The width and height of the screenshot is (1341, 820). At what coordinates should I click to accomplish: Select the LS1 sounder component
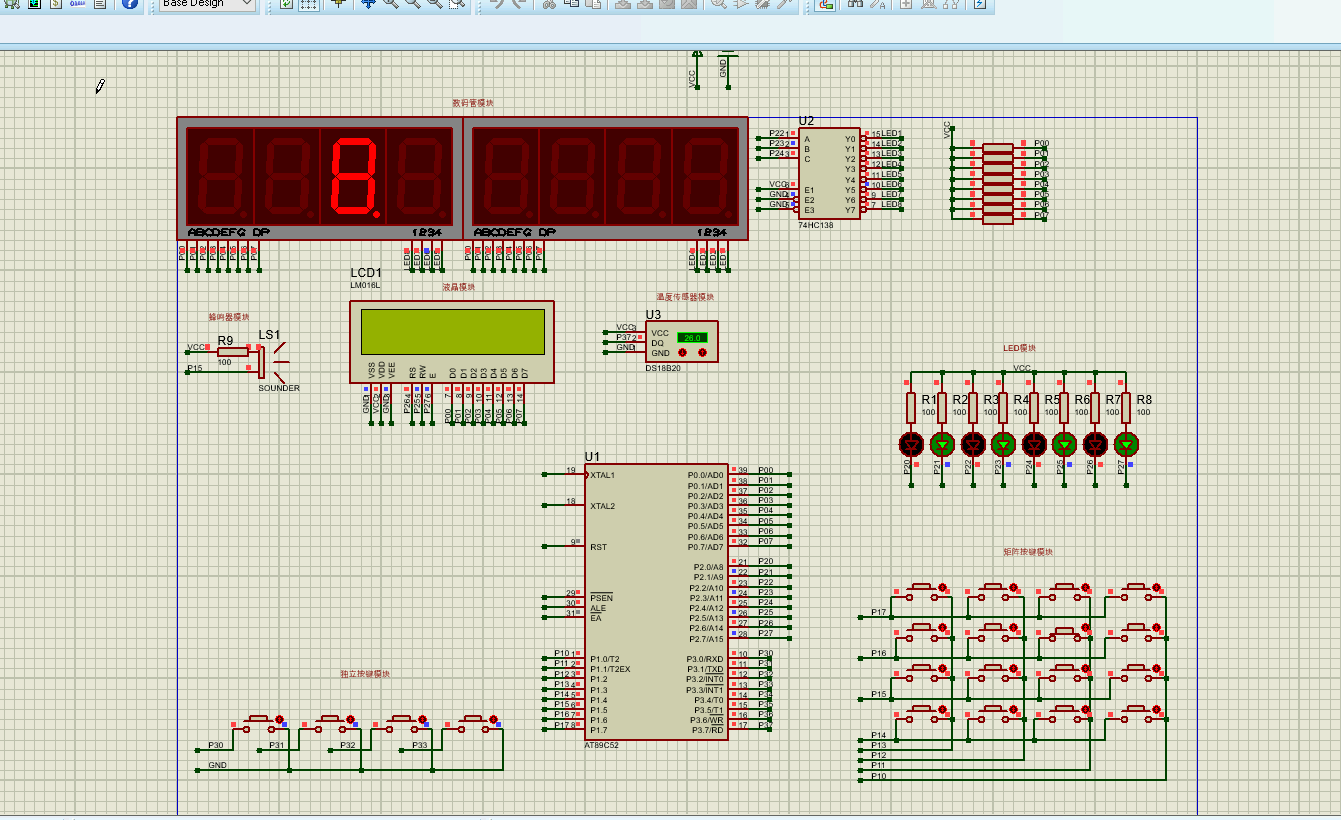point(272,360)
